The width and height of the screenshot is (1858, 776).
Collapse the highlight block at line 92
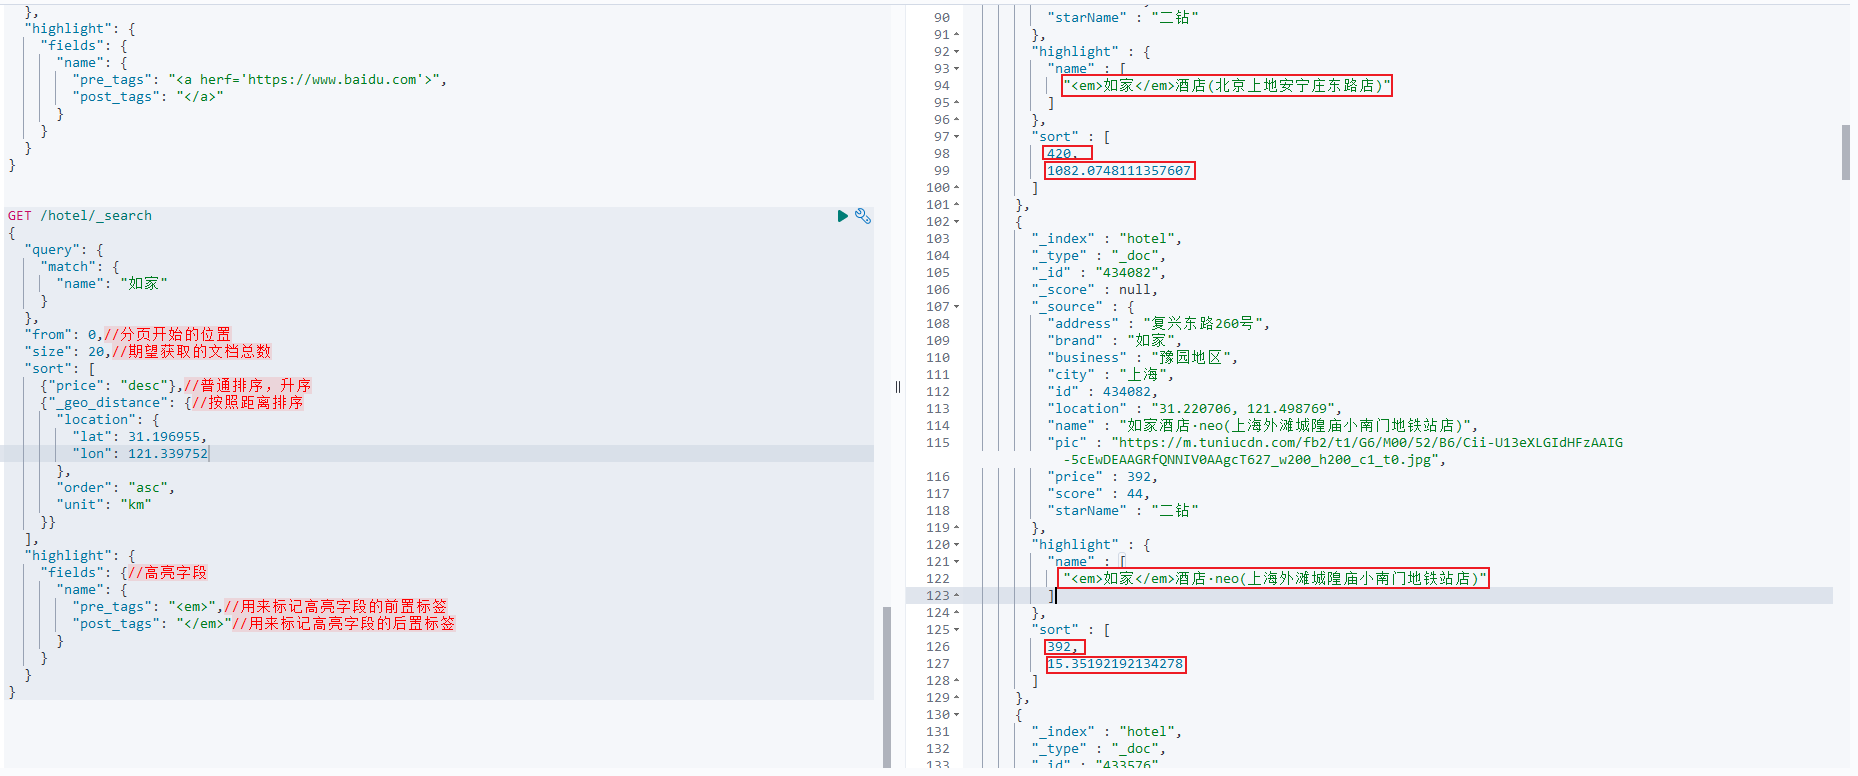point(957,52)
